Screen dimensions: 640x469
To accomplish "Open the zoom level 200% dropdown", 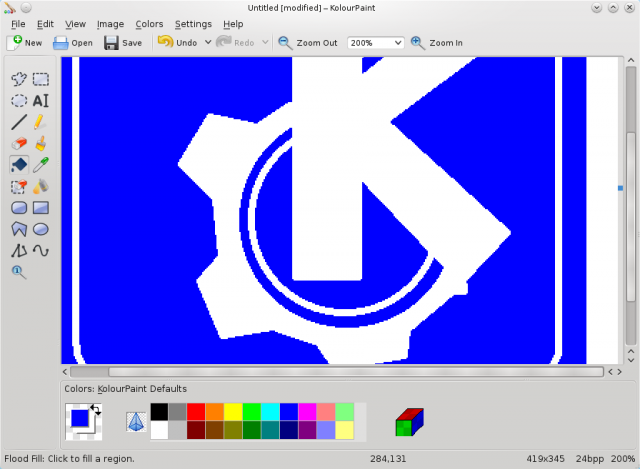I will click(x=375, y=43).
